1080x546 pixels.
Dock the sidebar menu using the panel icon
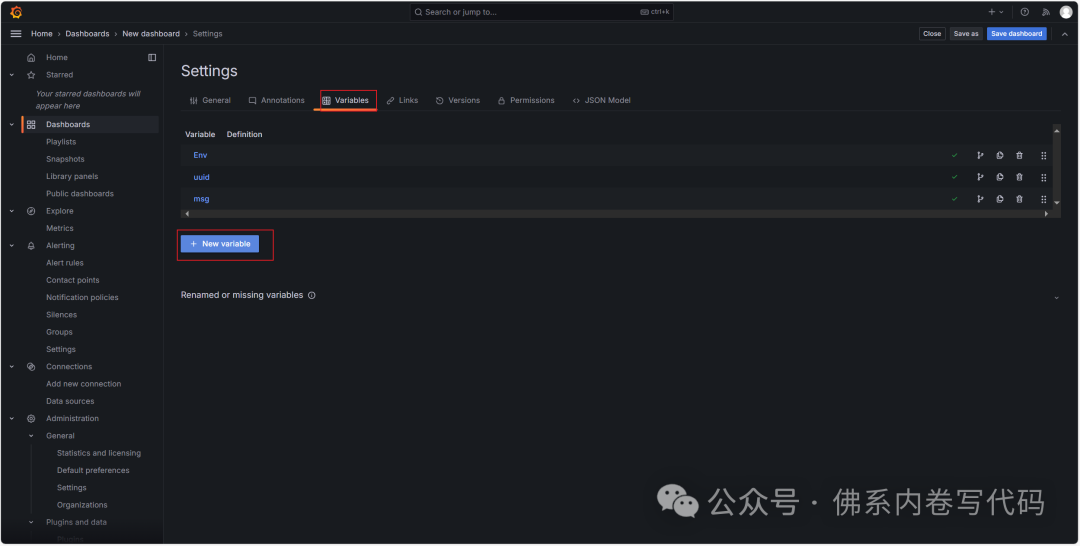point(152,58)
